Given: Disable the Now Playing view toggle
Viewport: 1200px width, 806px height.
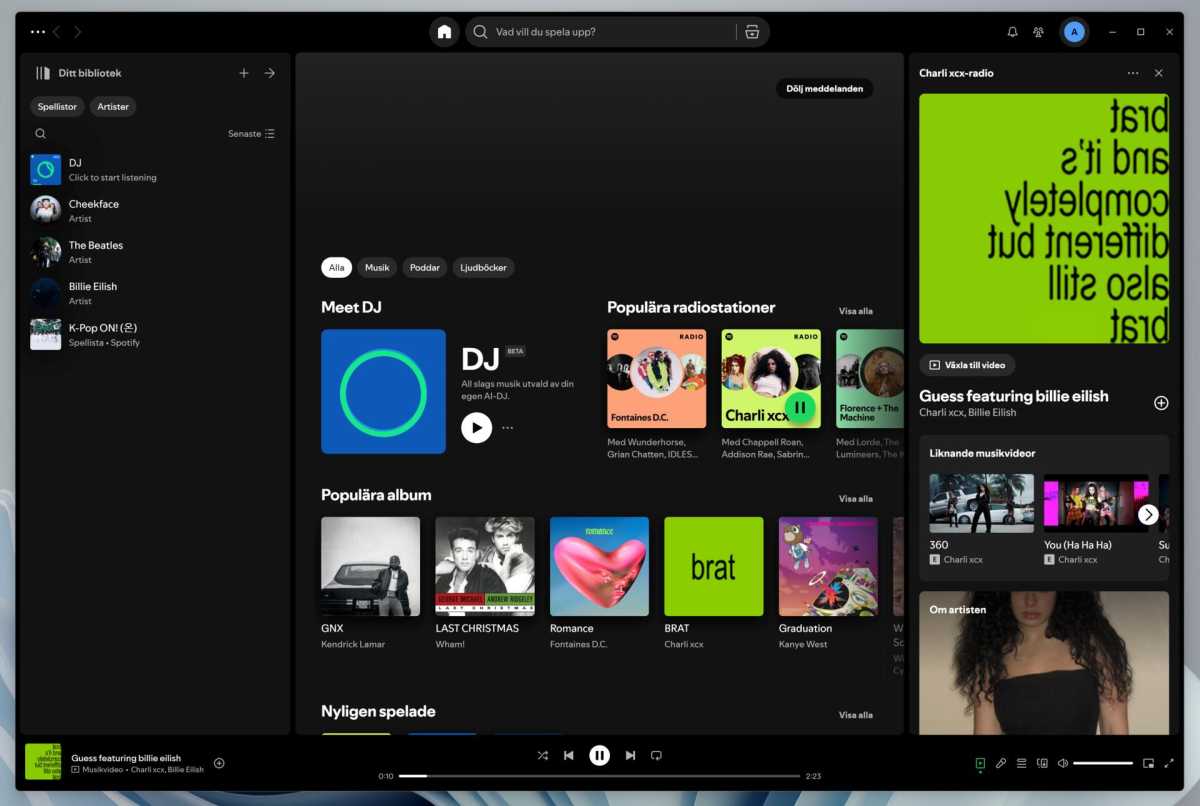Looking at the screenshot, I should pyautogui.click(x=980, y=763).
